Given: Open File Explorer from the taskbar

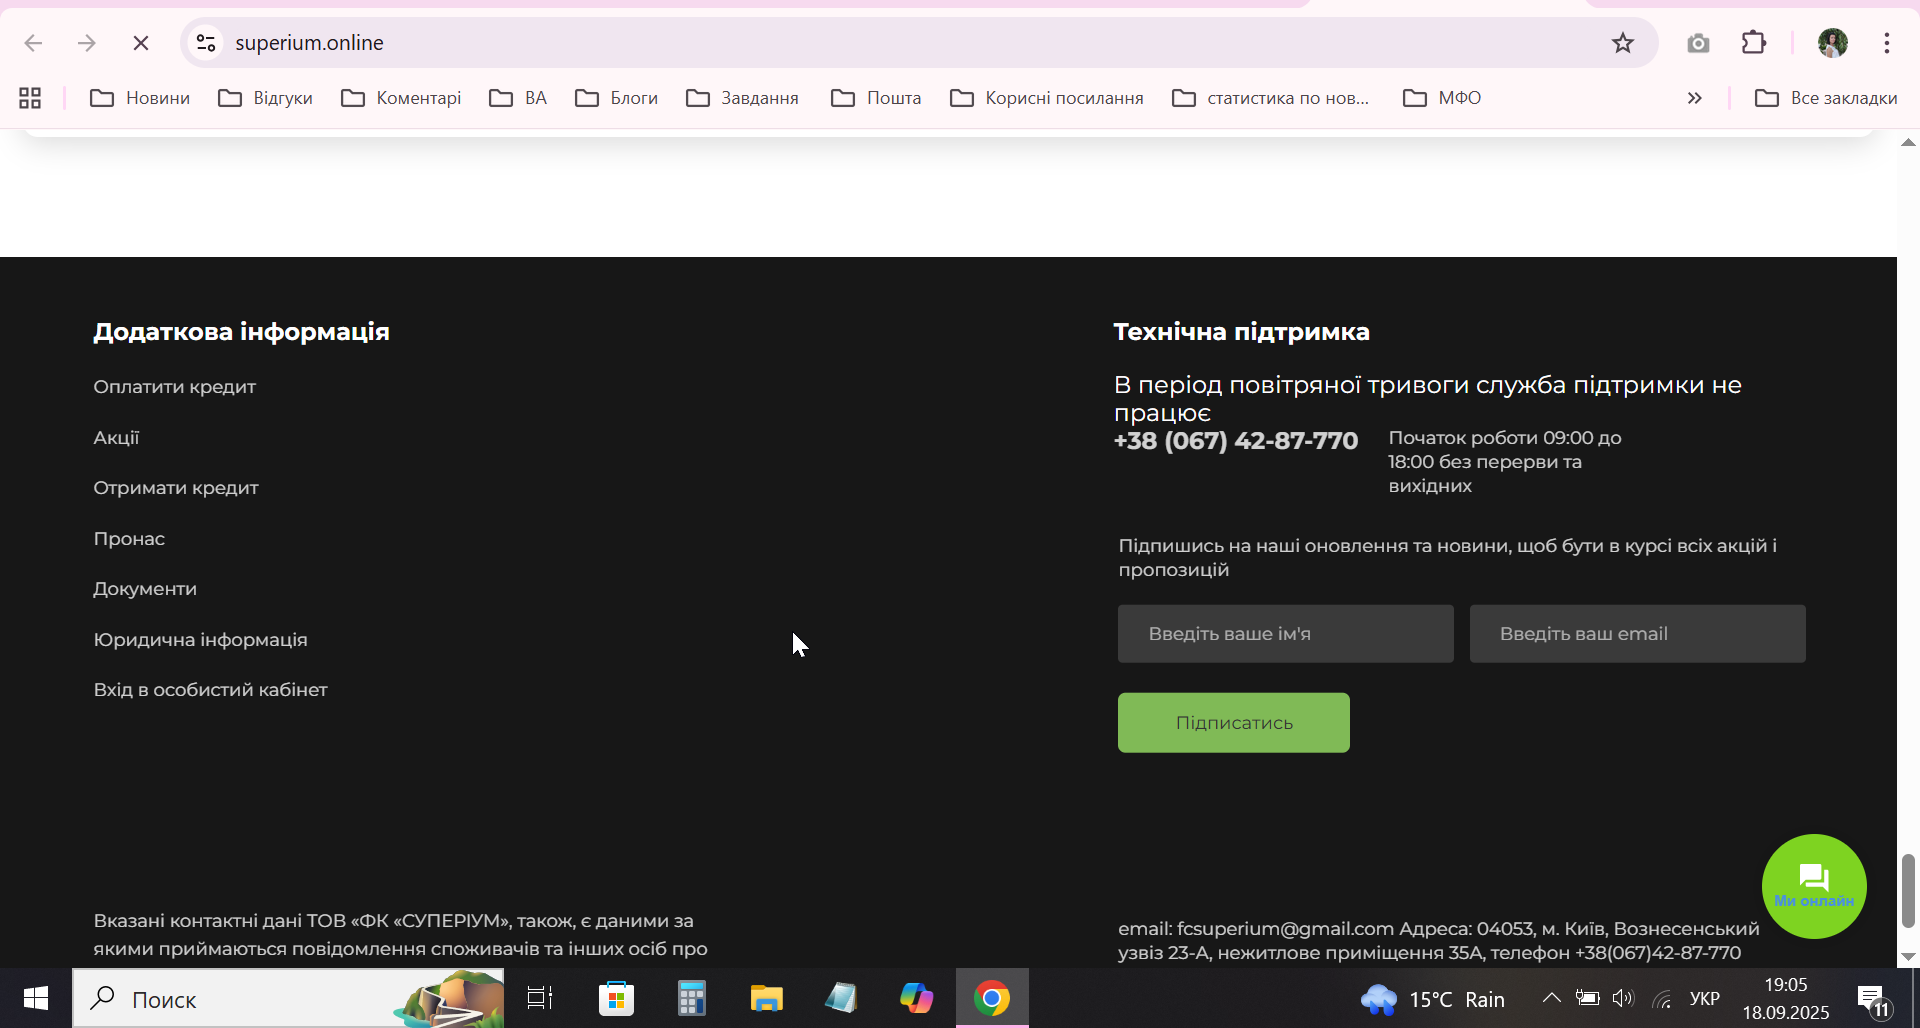Looking at the screenshot, I should (766, 998).
